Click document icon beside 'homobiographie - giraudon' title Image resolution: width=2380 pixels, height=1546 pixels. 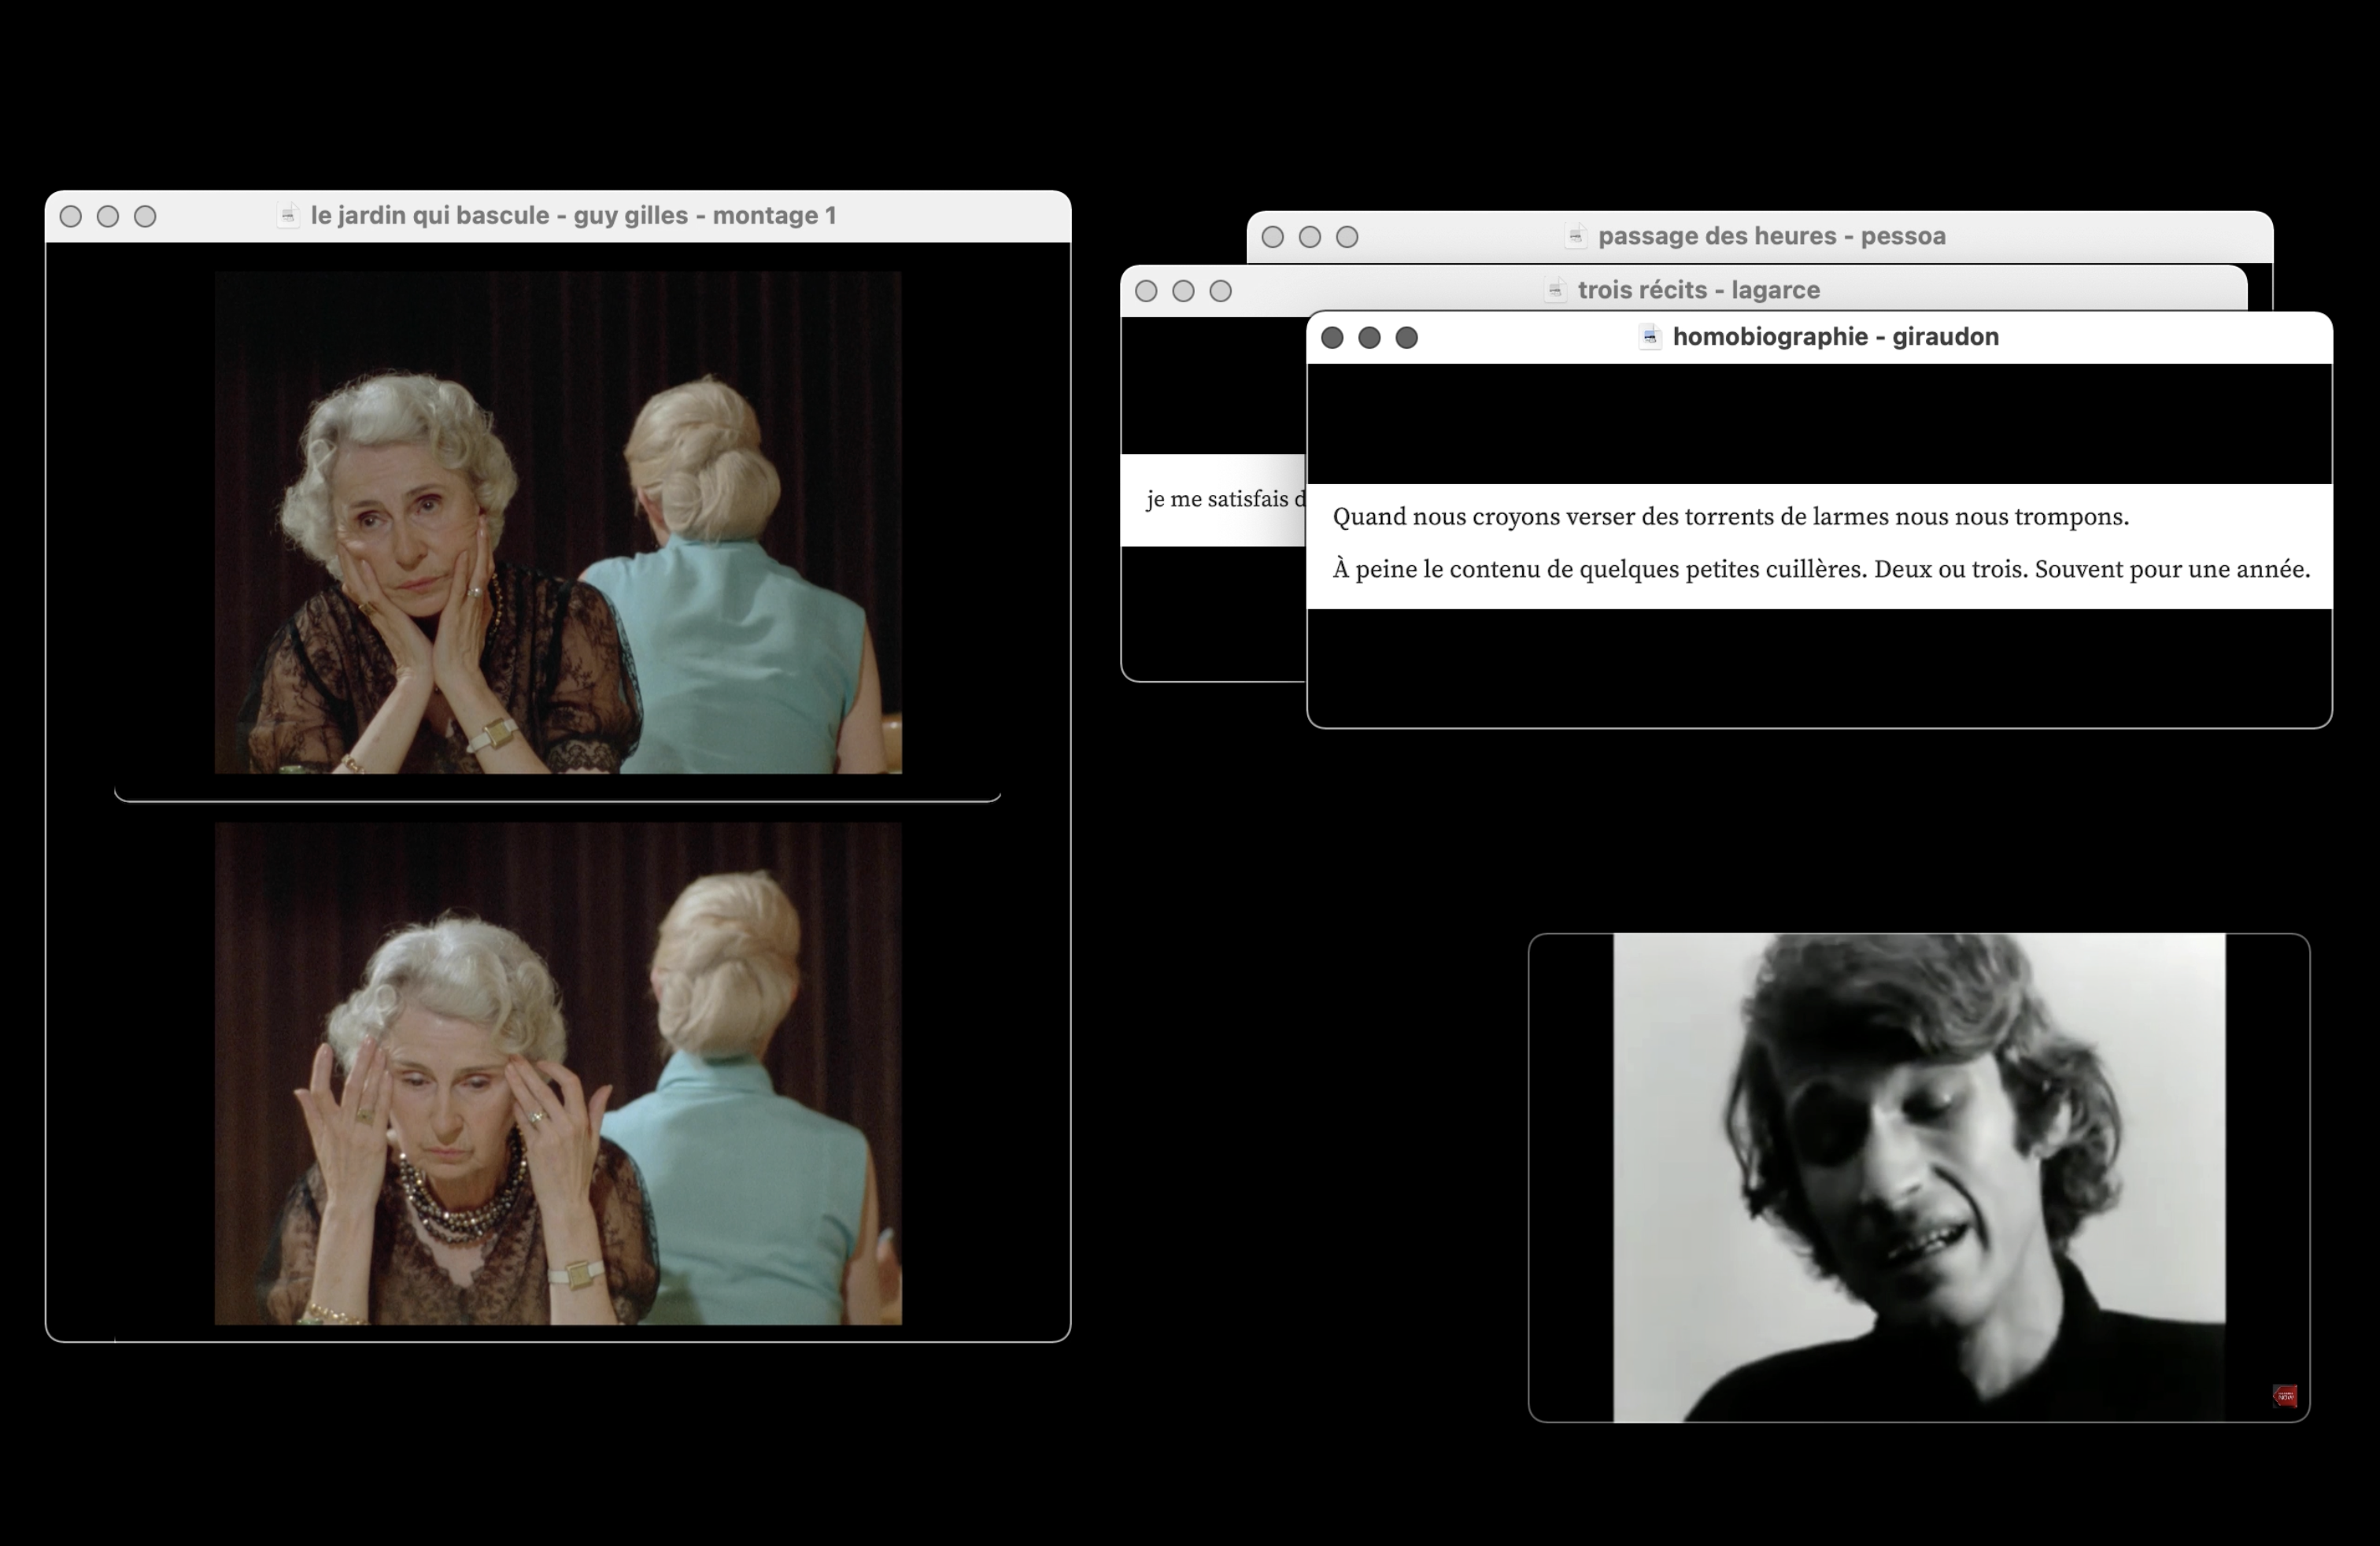pyautogui.click(x=1650, y=337)
